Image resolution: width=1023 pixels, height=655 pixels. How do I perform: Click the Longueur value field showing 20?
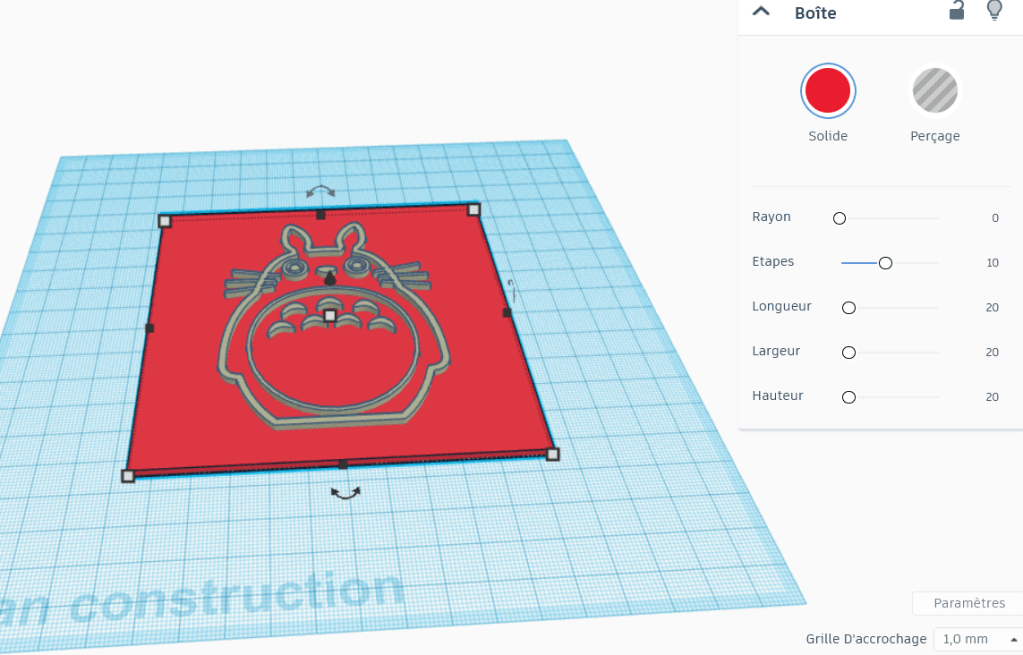coord(991,307)
